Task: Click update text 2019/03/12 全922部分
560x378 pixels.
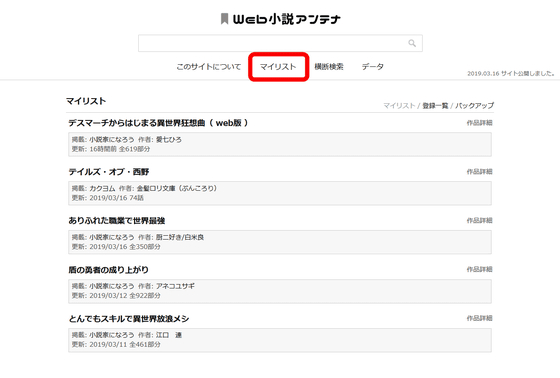Action: click(125, 296)
